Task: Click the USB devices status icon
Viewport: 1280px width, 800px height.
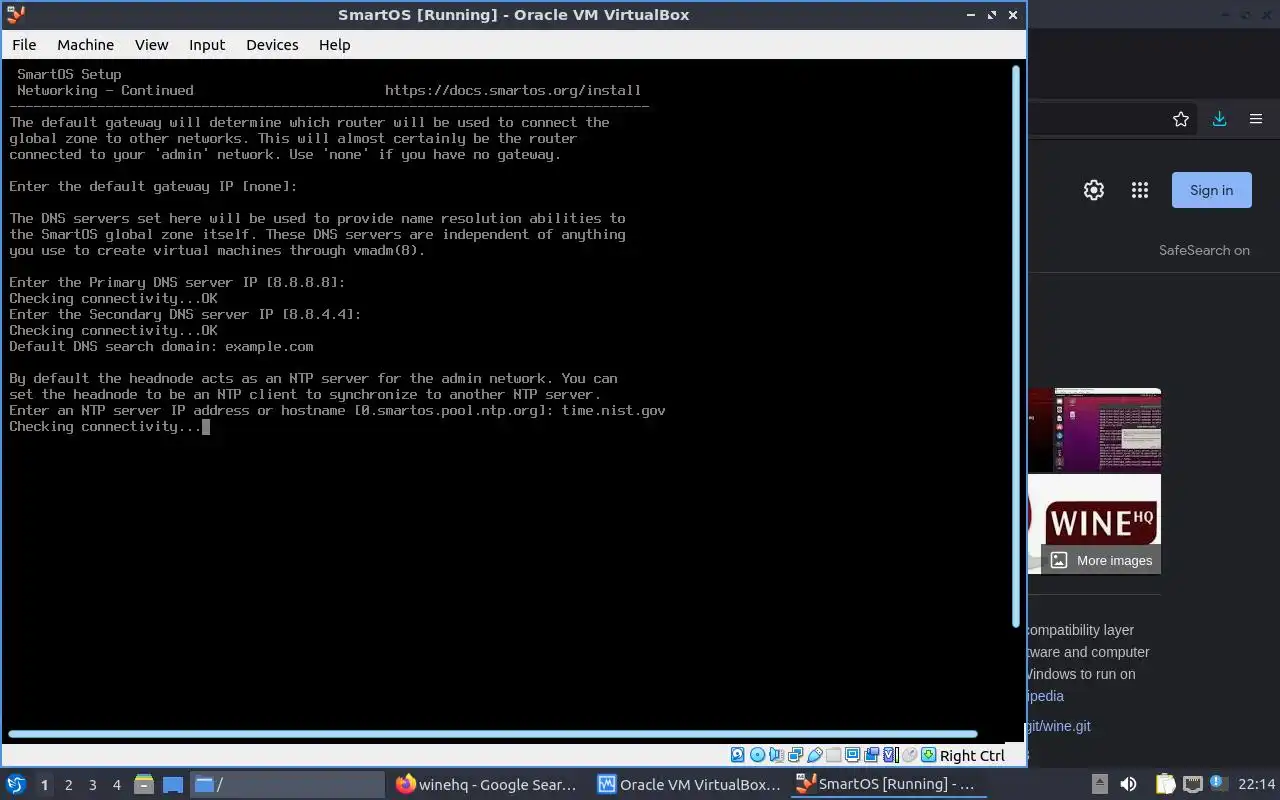Action: point(815,755)
